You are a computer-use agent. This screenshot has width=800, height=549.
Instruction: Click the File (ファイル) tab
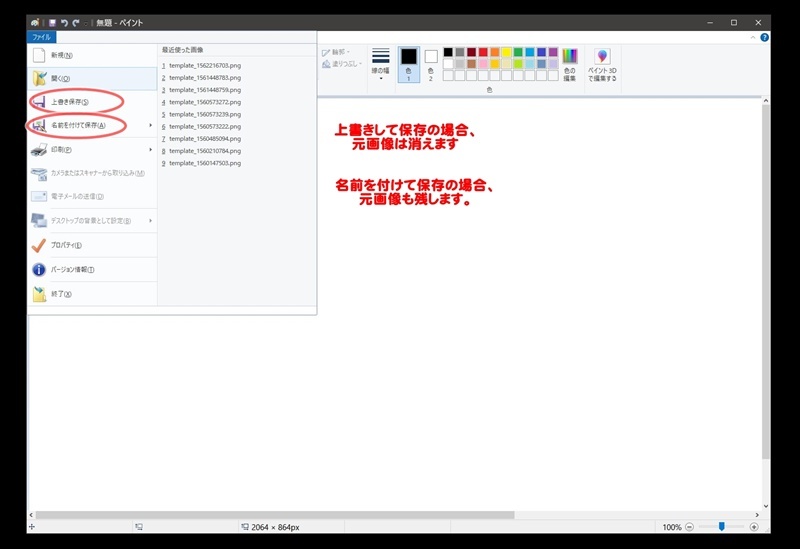[41, 37]
